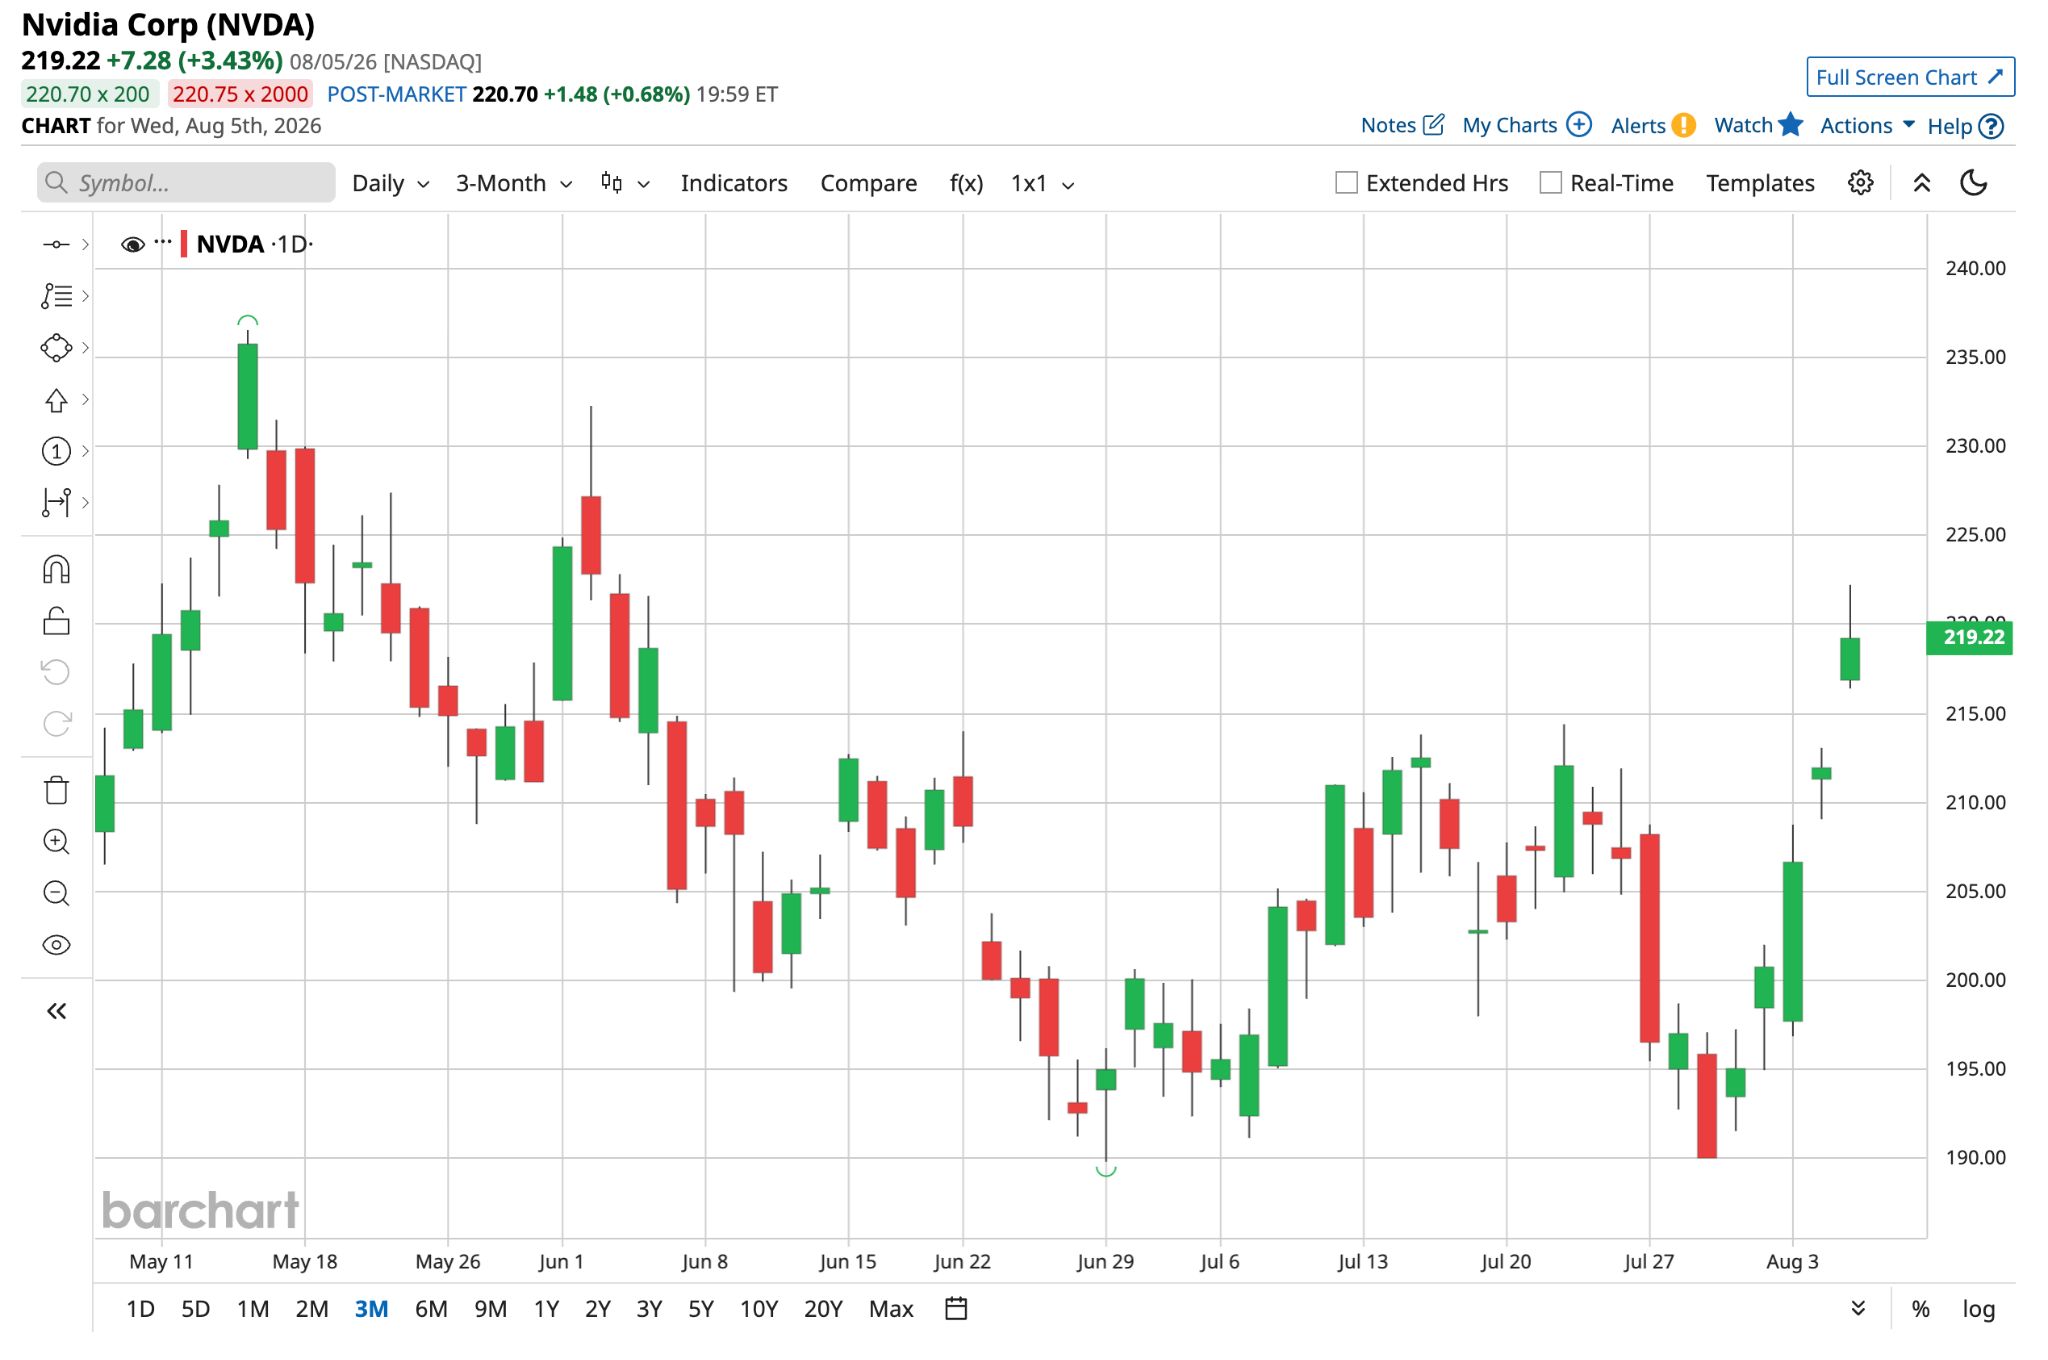
Task: Hide the NVDA series with eye icon
Action: [132, 245]
